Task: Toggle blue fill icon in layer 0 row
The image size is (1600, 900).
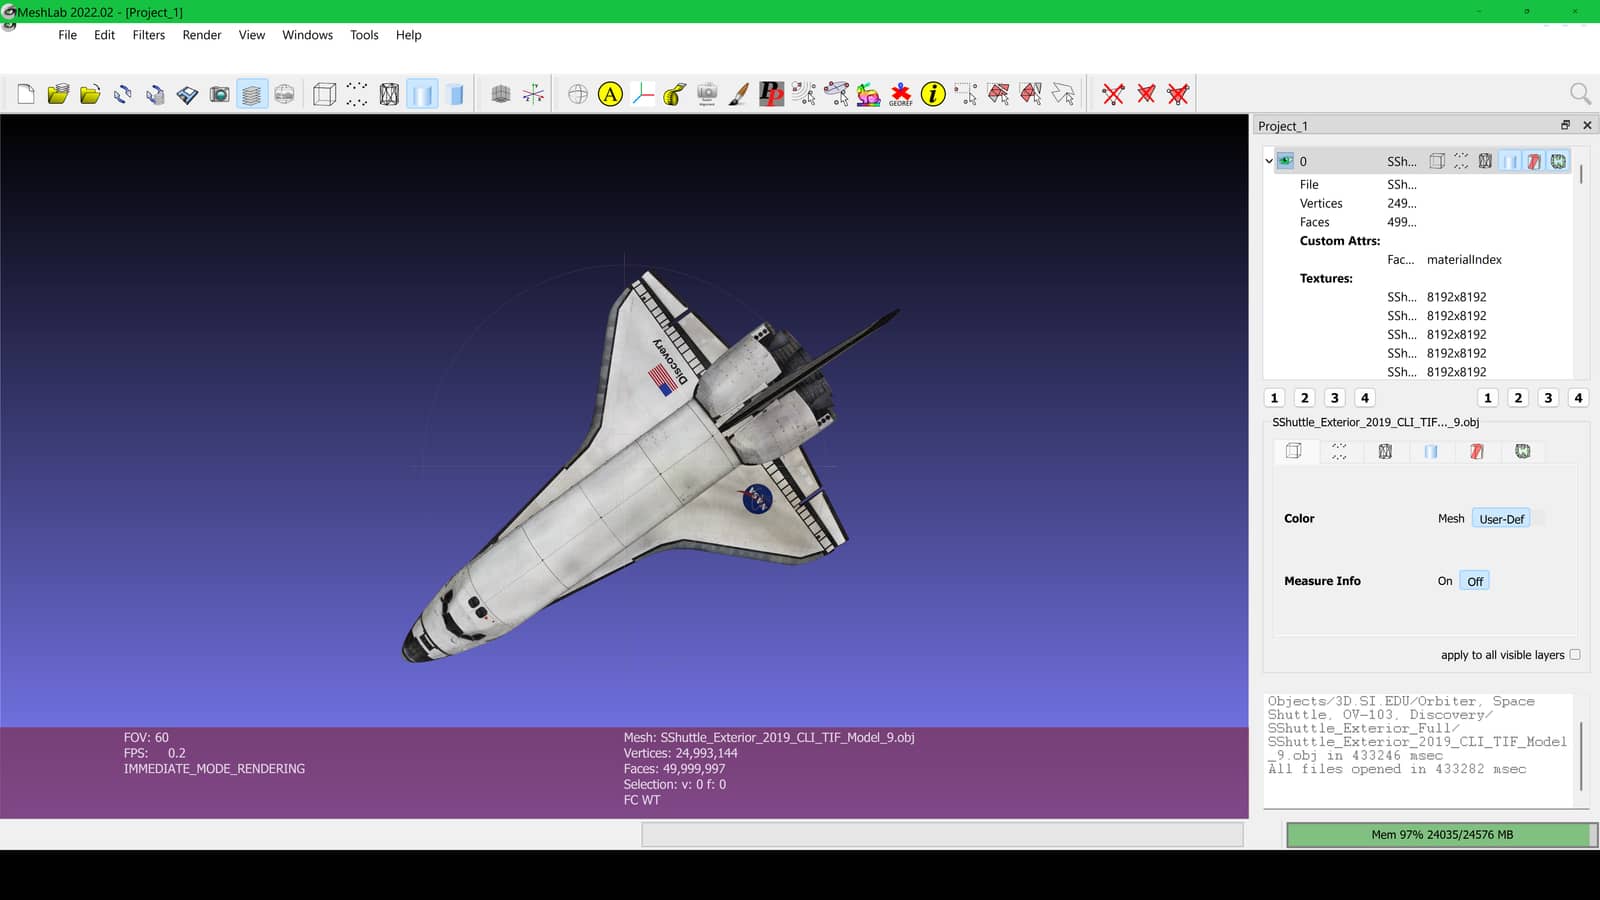Action: pos(1510,161)
